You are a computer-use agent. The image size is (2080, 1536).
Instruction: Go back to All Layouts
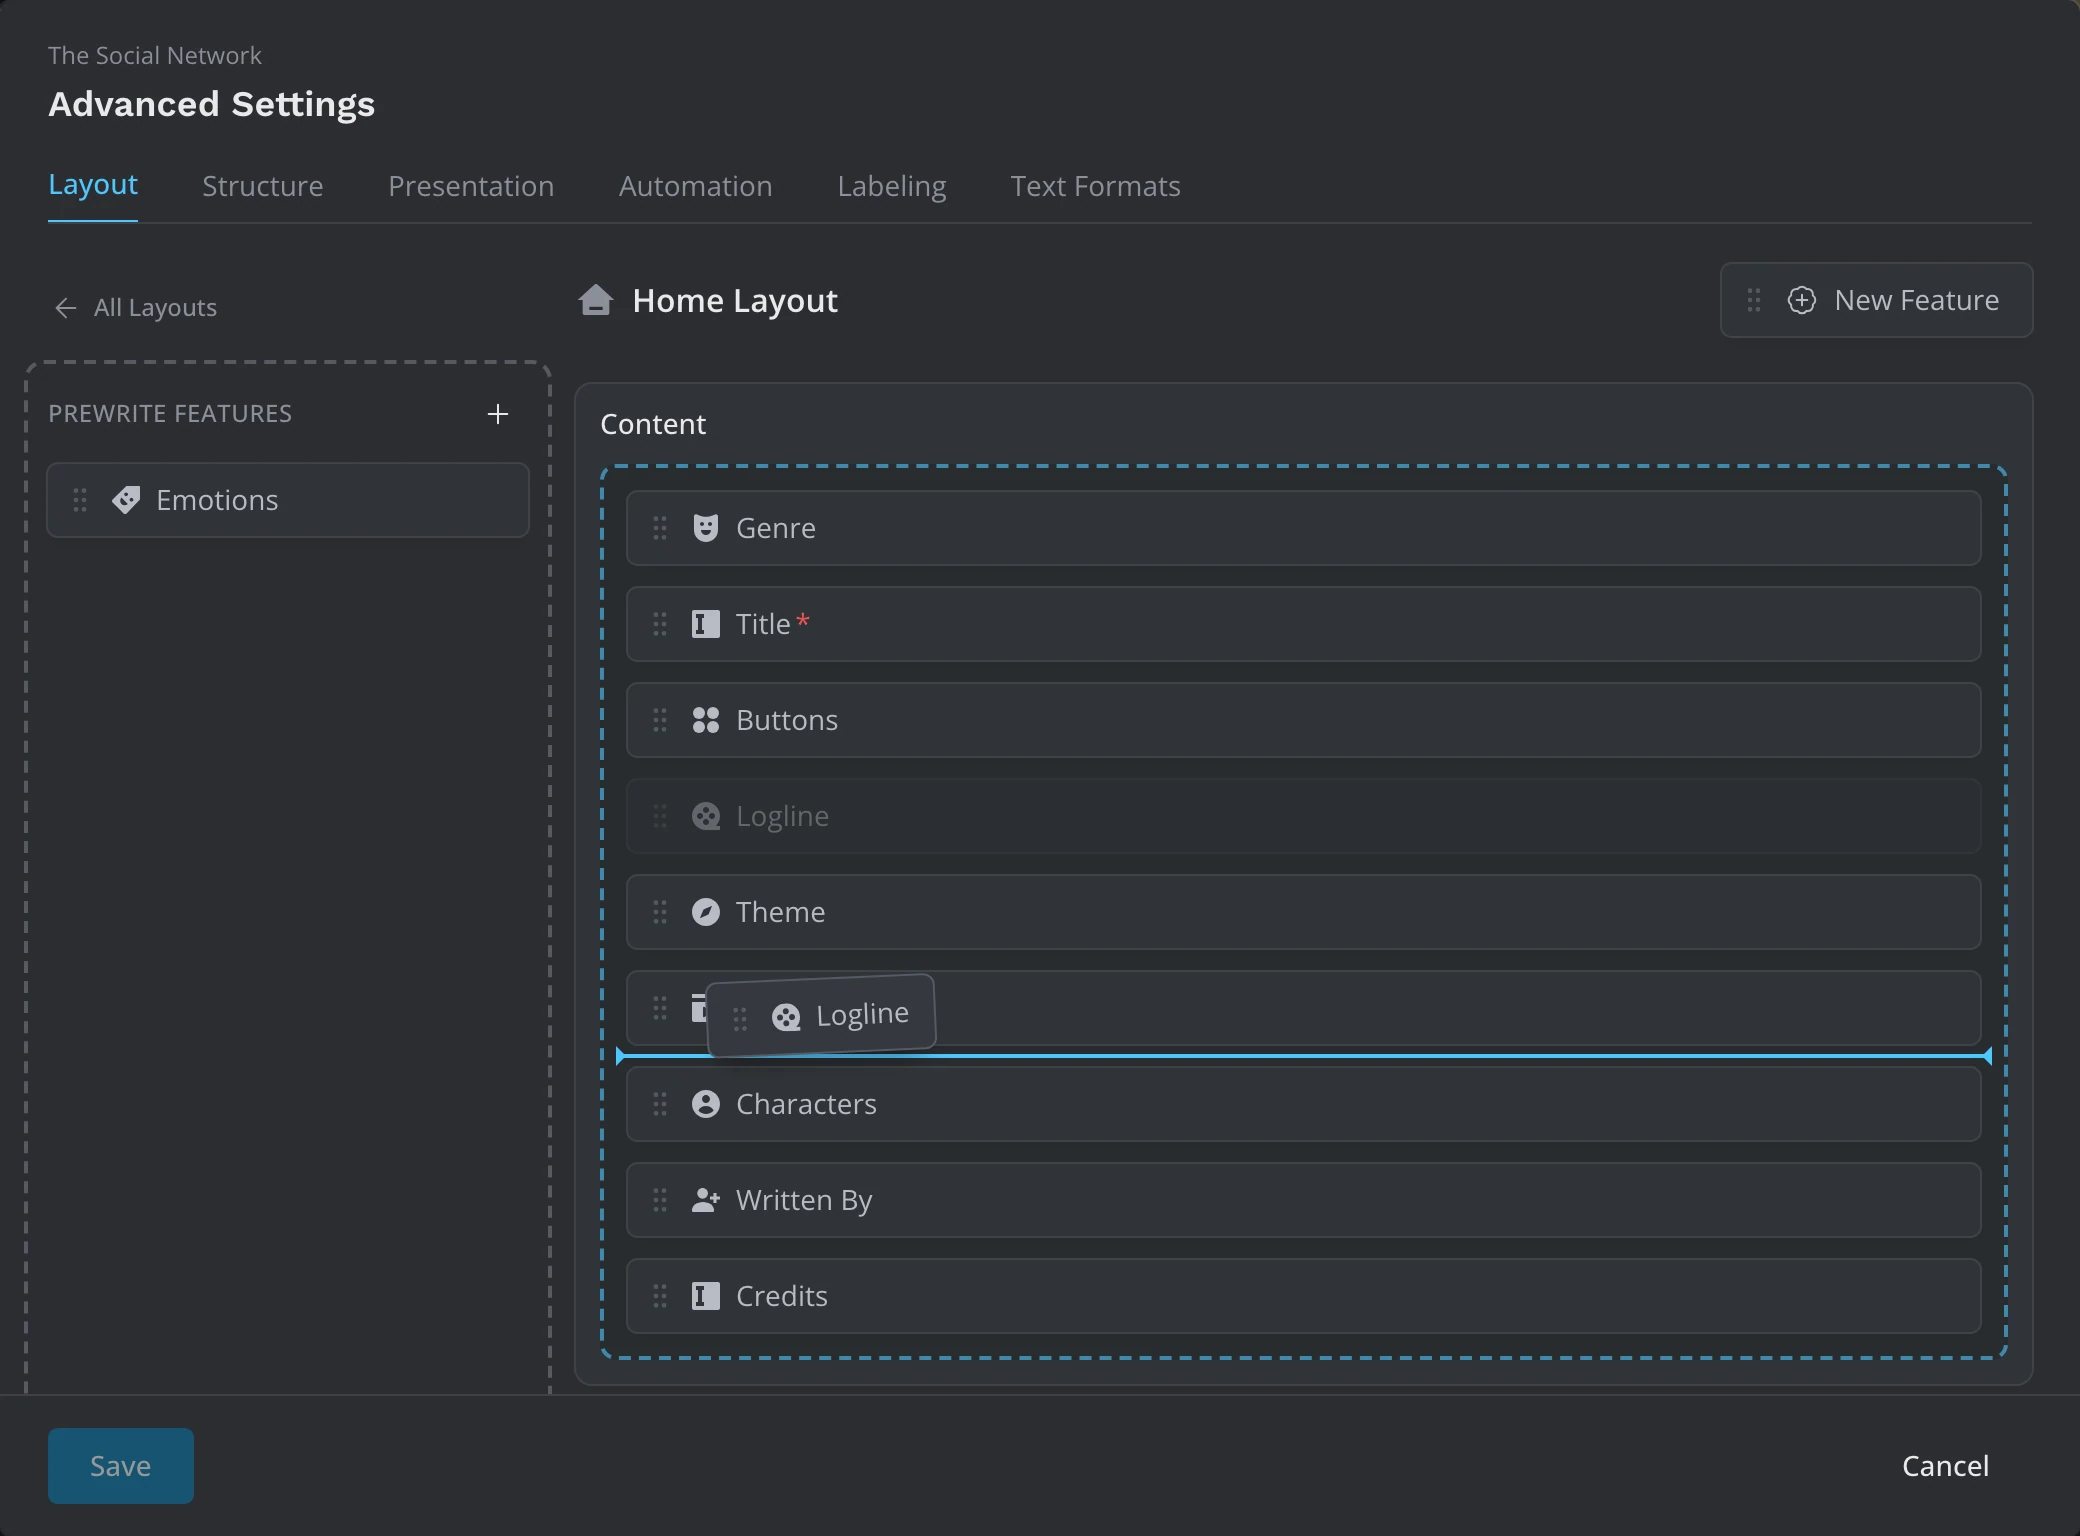(x=135, y=307)
